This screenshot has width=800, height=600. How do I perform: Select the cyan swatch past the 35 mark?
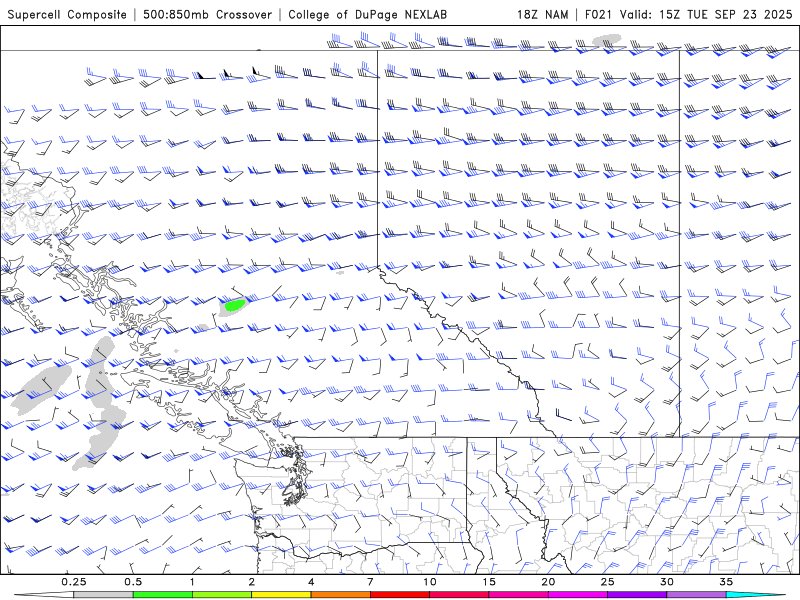(x=755, y=595)
